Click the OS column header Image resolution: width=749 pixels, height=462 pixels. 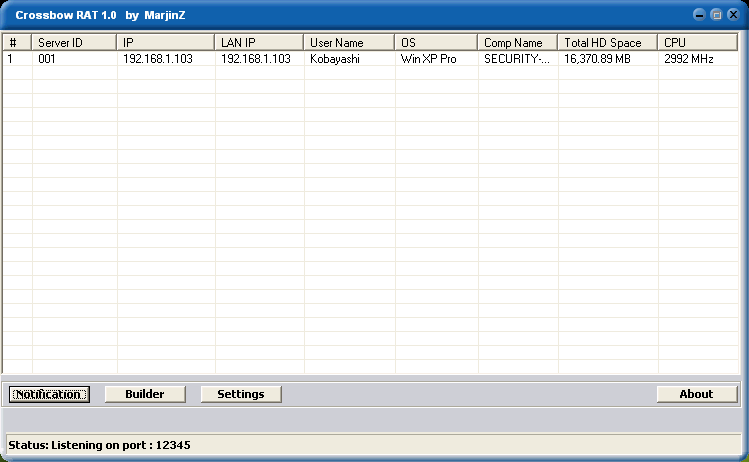coord(436,43)
